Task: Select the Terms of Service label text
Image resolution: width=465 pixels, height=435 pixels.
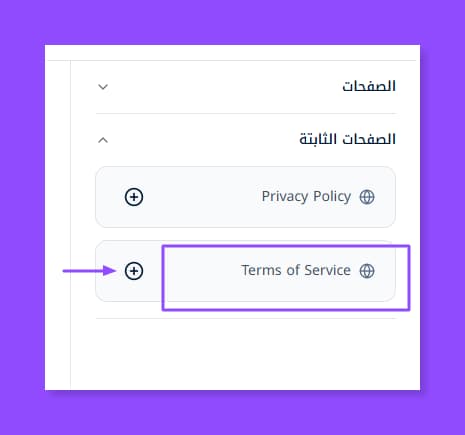Action: pyautogui.click(x=296, y=270)
